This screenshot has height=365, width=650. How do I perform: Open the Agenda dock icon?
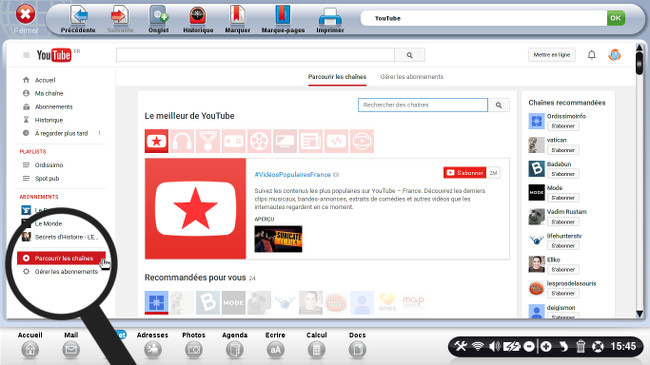[235, 350]
